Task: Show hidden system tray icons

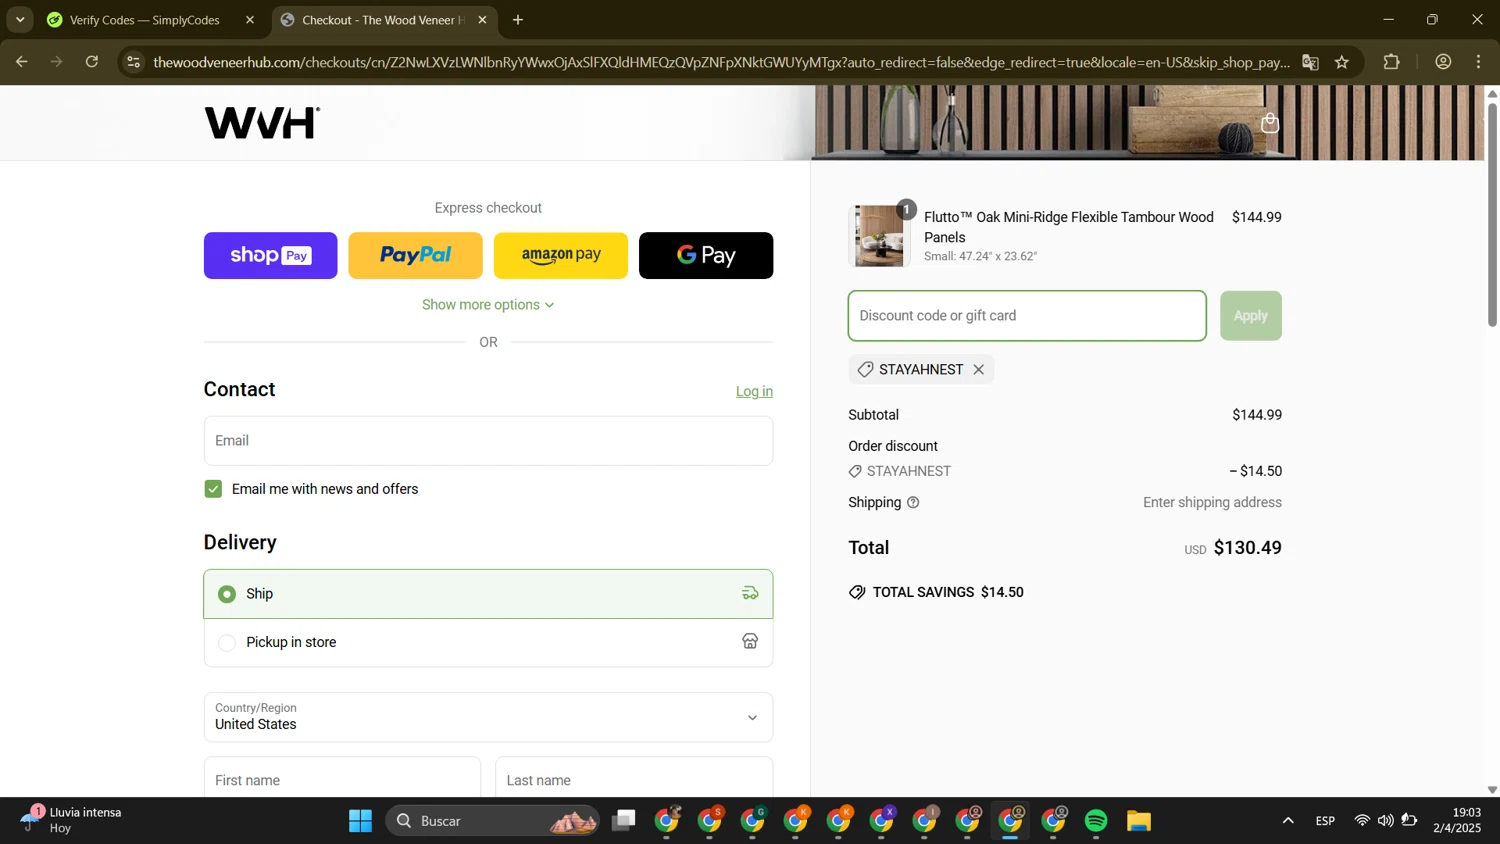Action: click(1288, 821)
